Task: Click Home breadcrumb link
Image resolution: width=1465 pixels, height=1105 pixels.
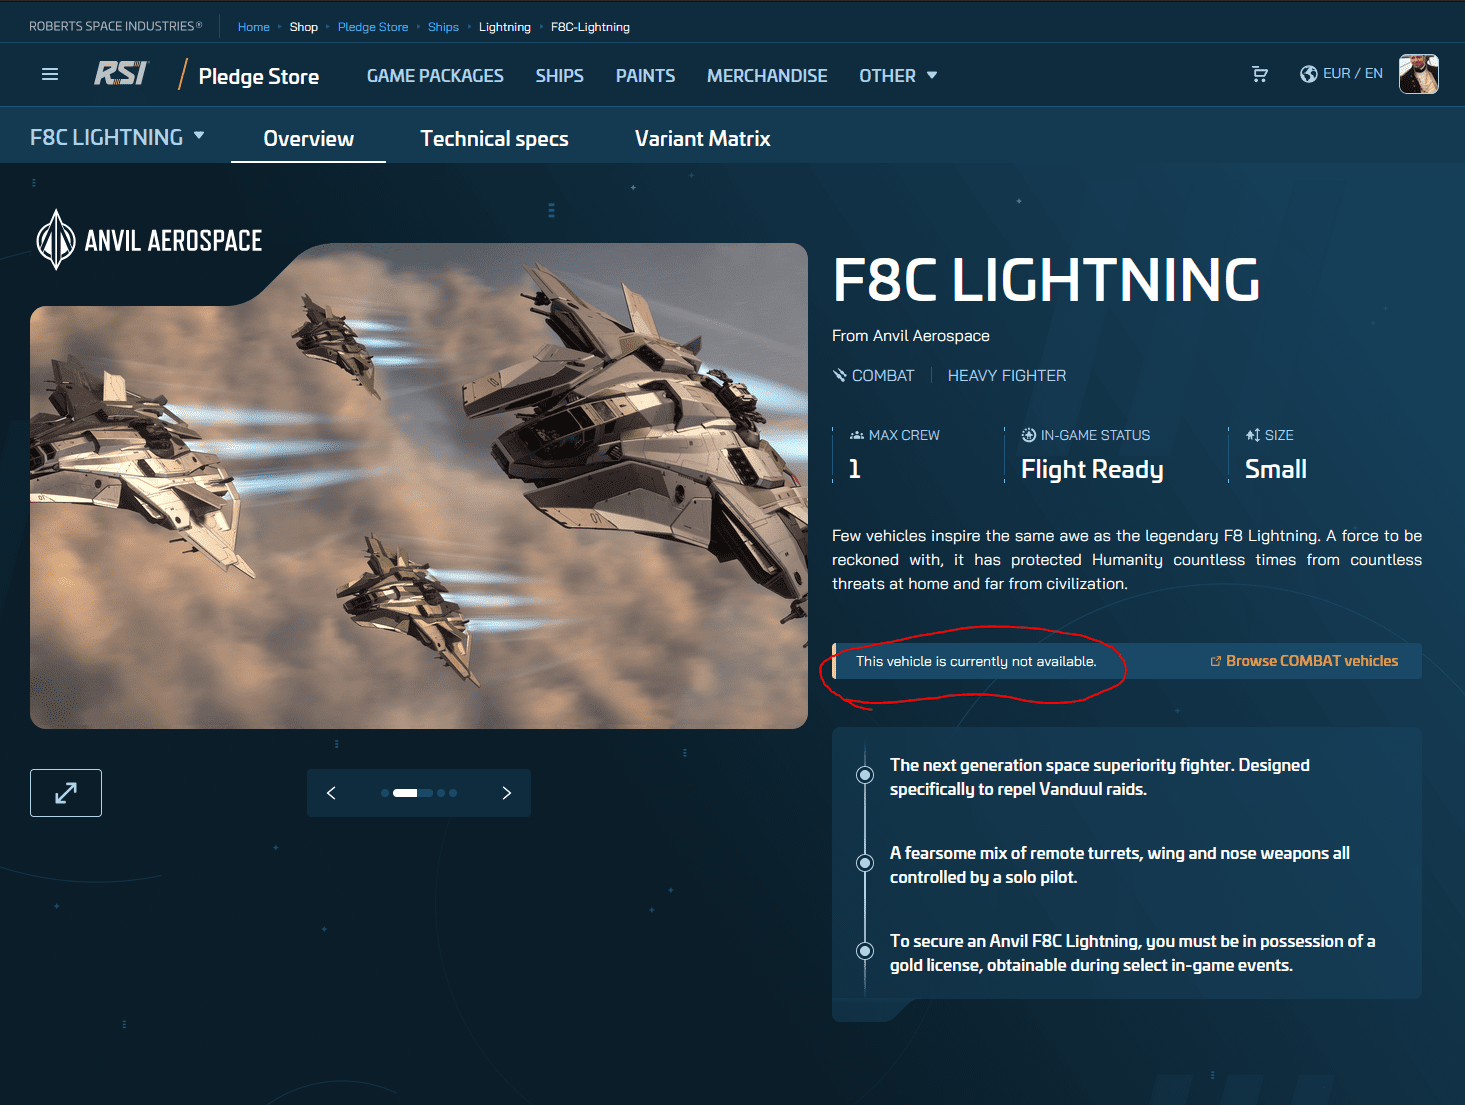Action: pyautogui.click(x=254, y=27)
